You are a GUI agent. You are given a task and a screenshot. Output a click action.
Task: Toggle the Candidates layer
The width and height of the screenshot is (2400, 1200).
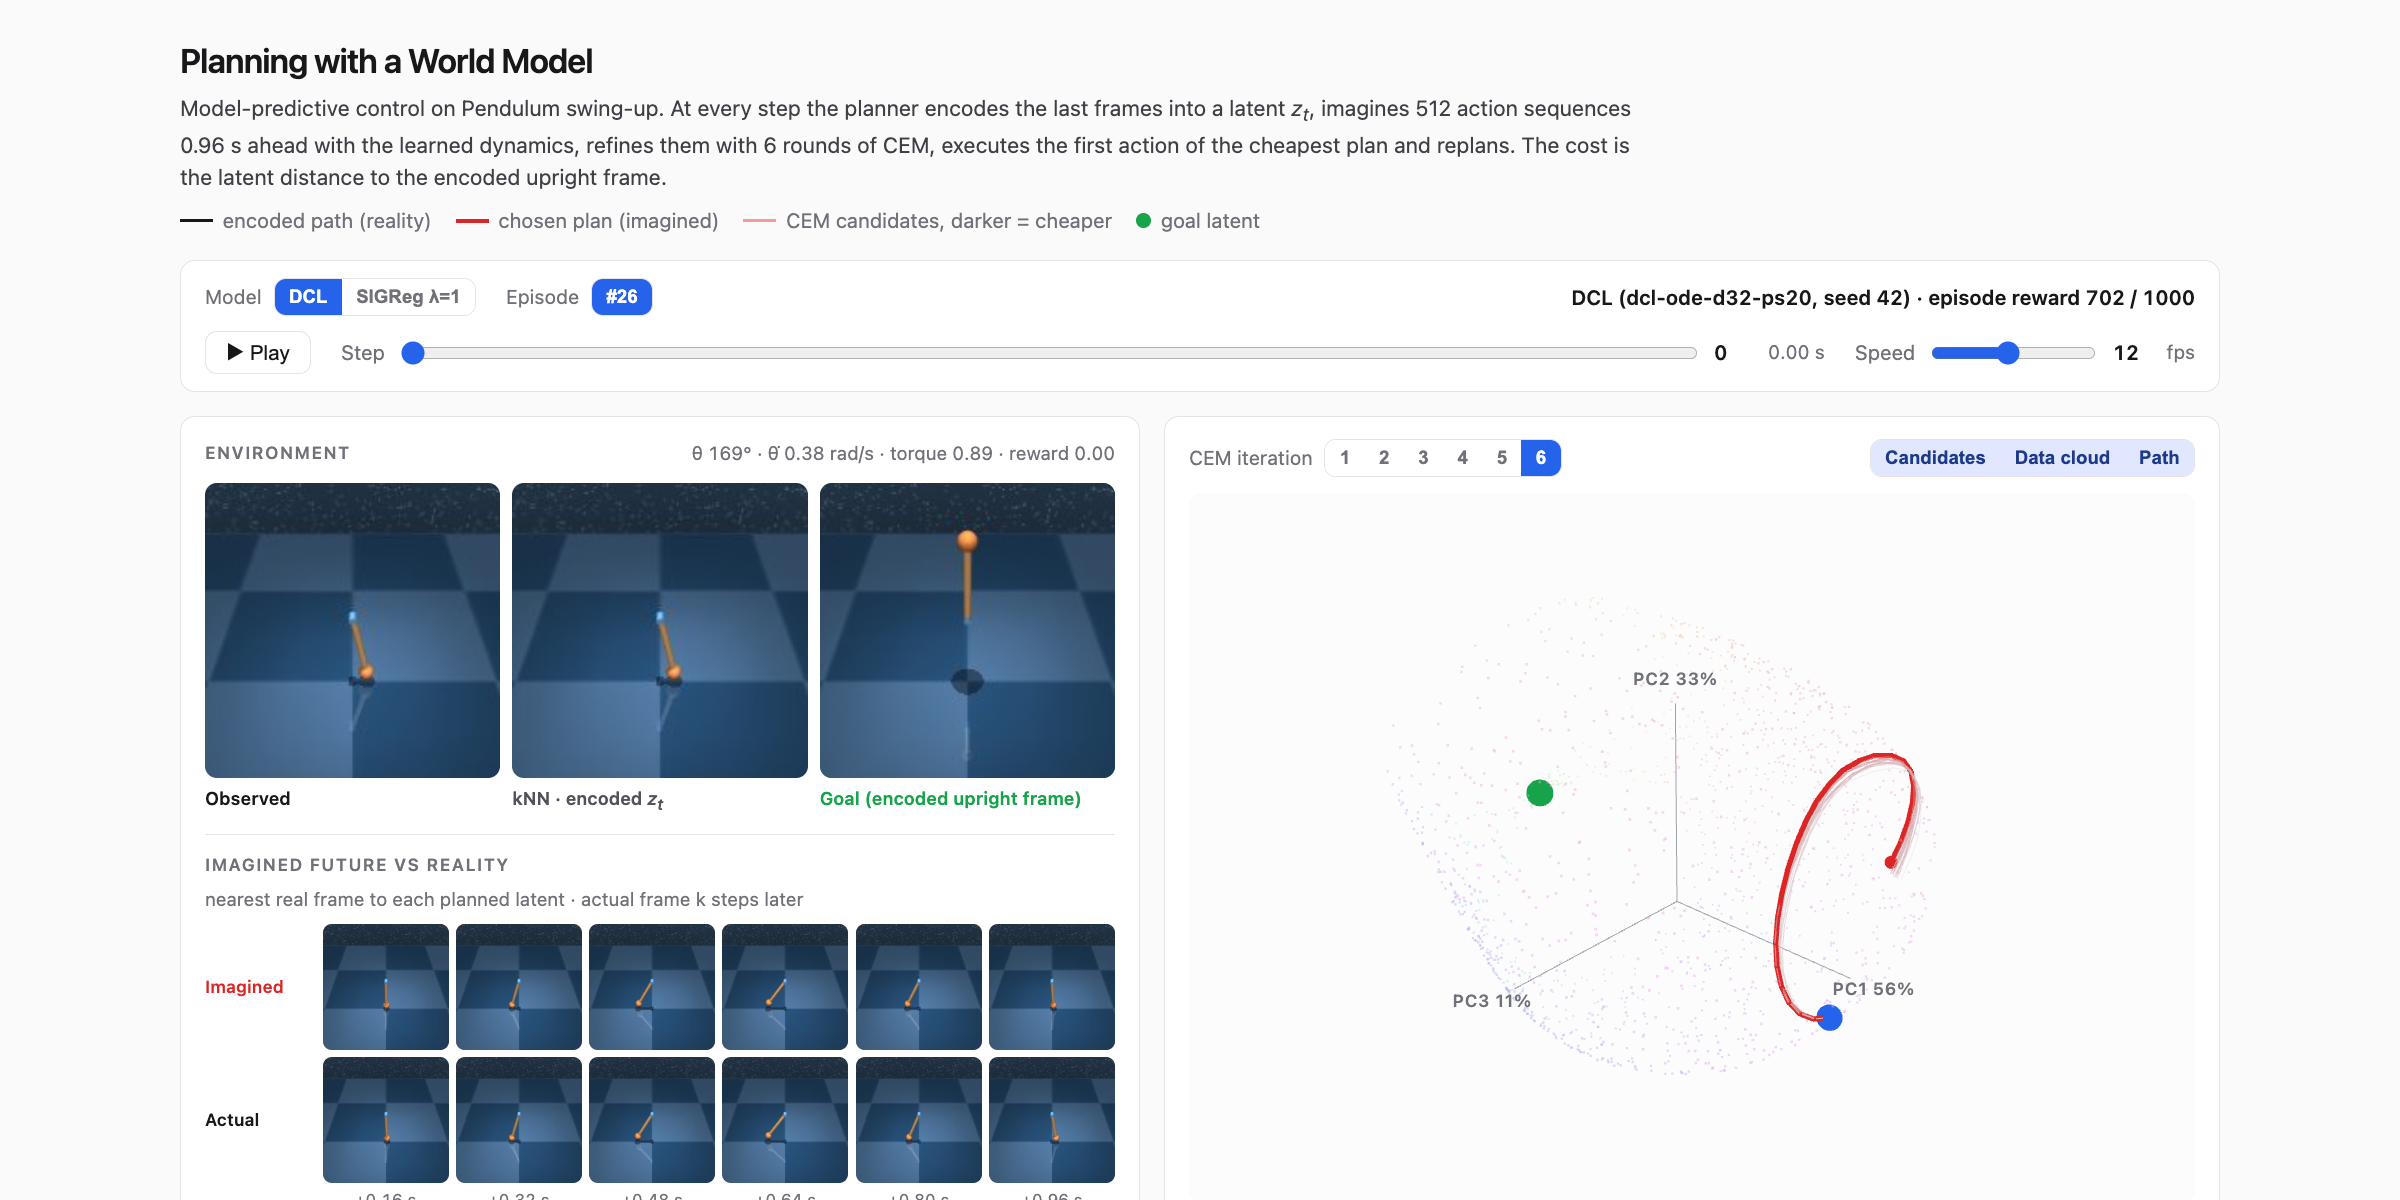point(1935,458)
